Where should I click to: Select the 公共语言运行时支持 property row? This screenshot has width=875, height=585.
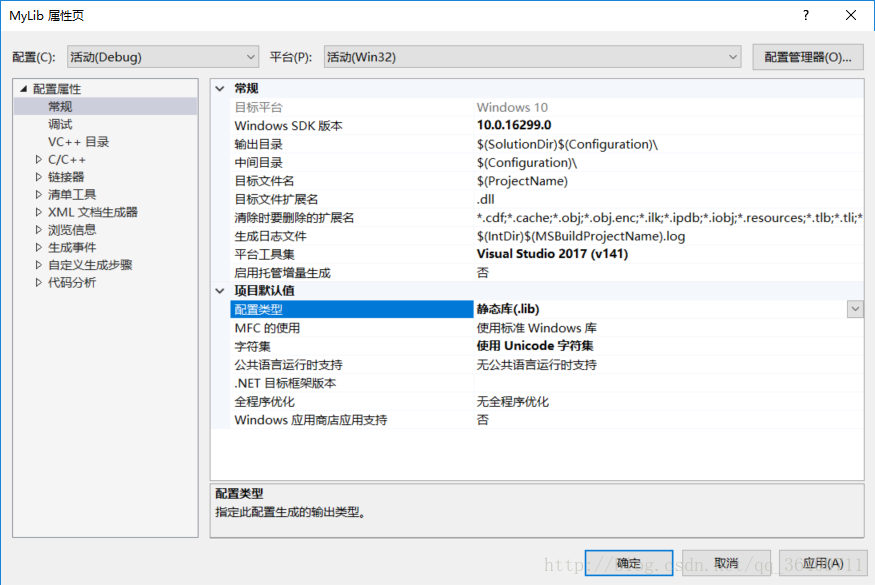pyautogui.click(x=547, y=365)
